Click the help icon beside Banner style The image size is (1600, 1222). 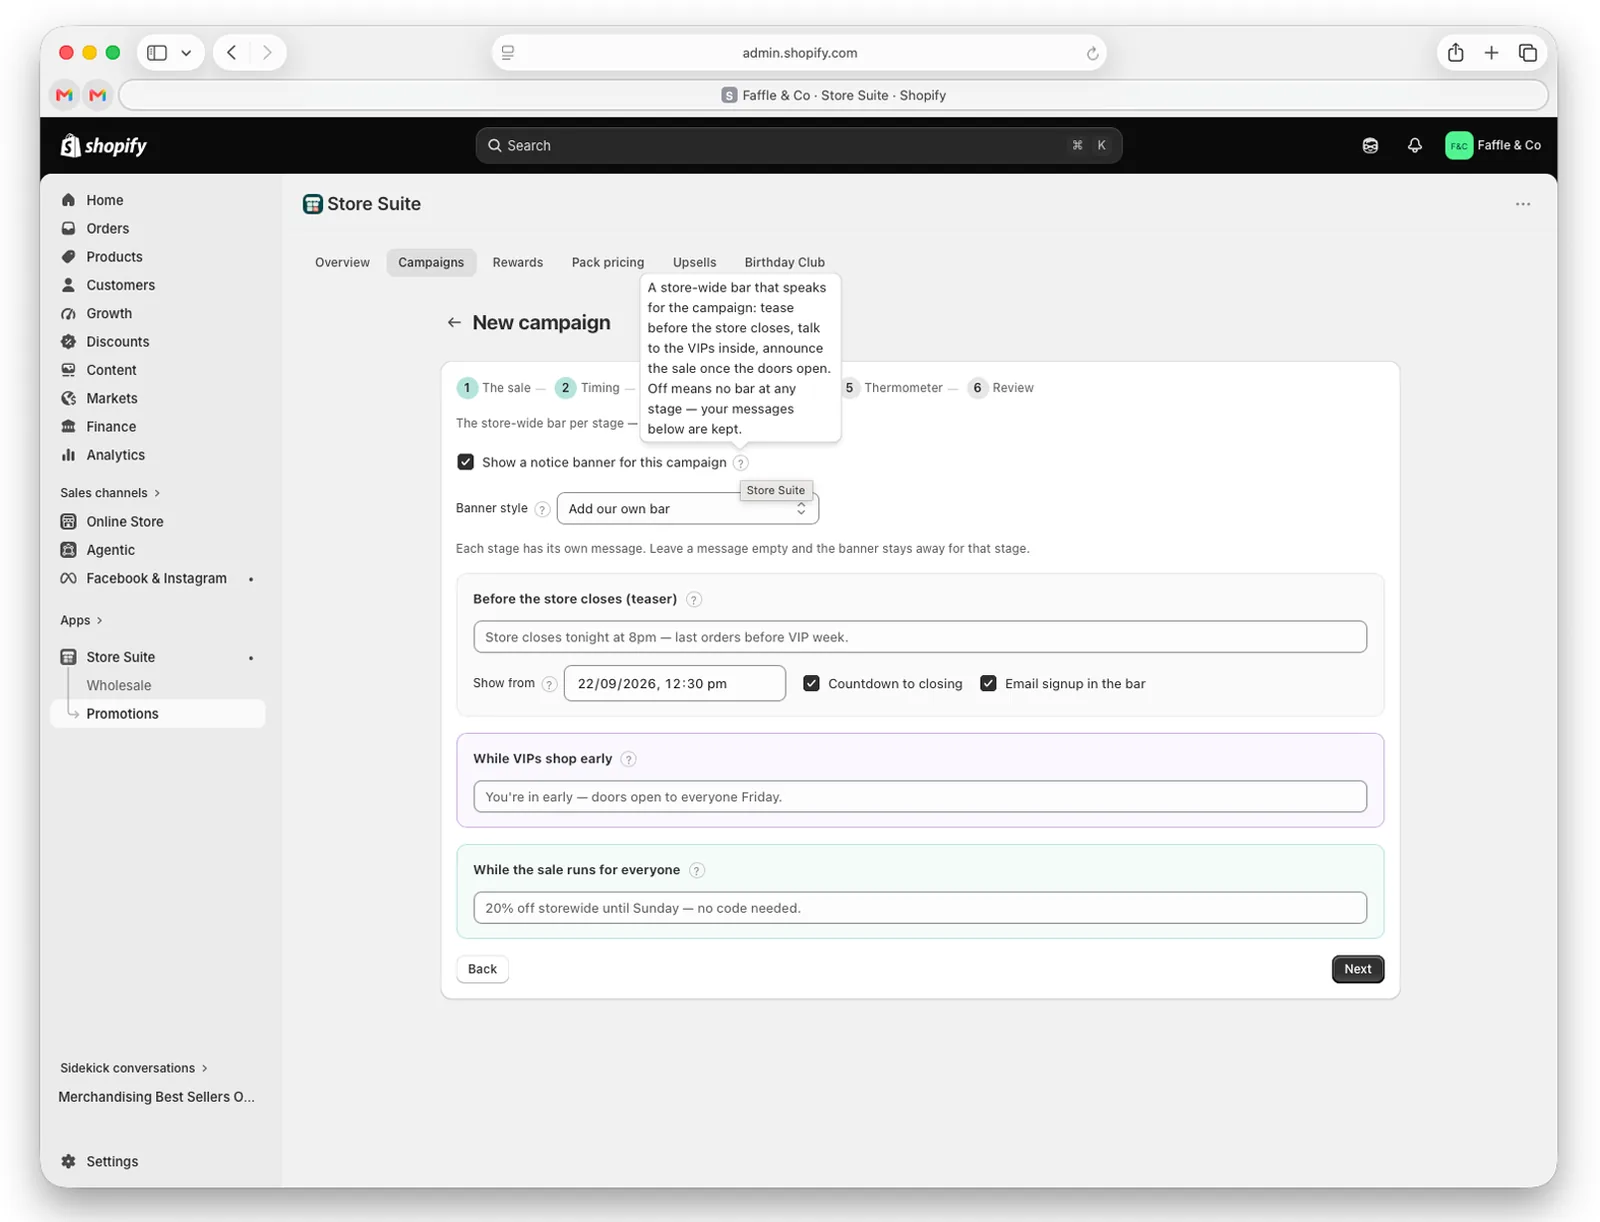[542, 509]
